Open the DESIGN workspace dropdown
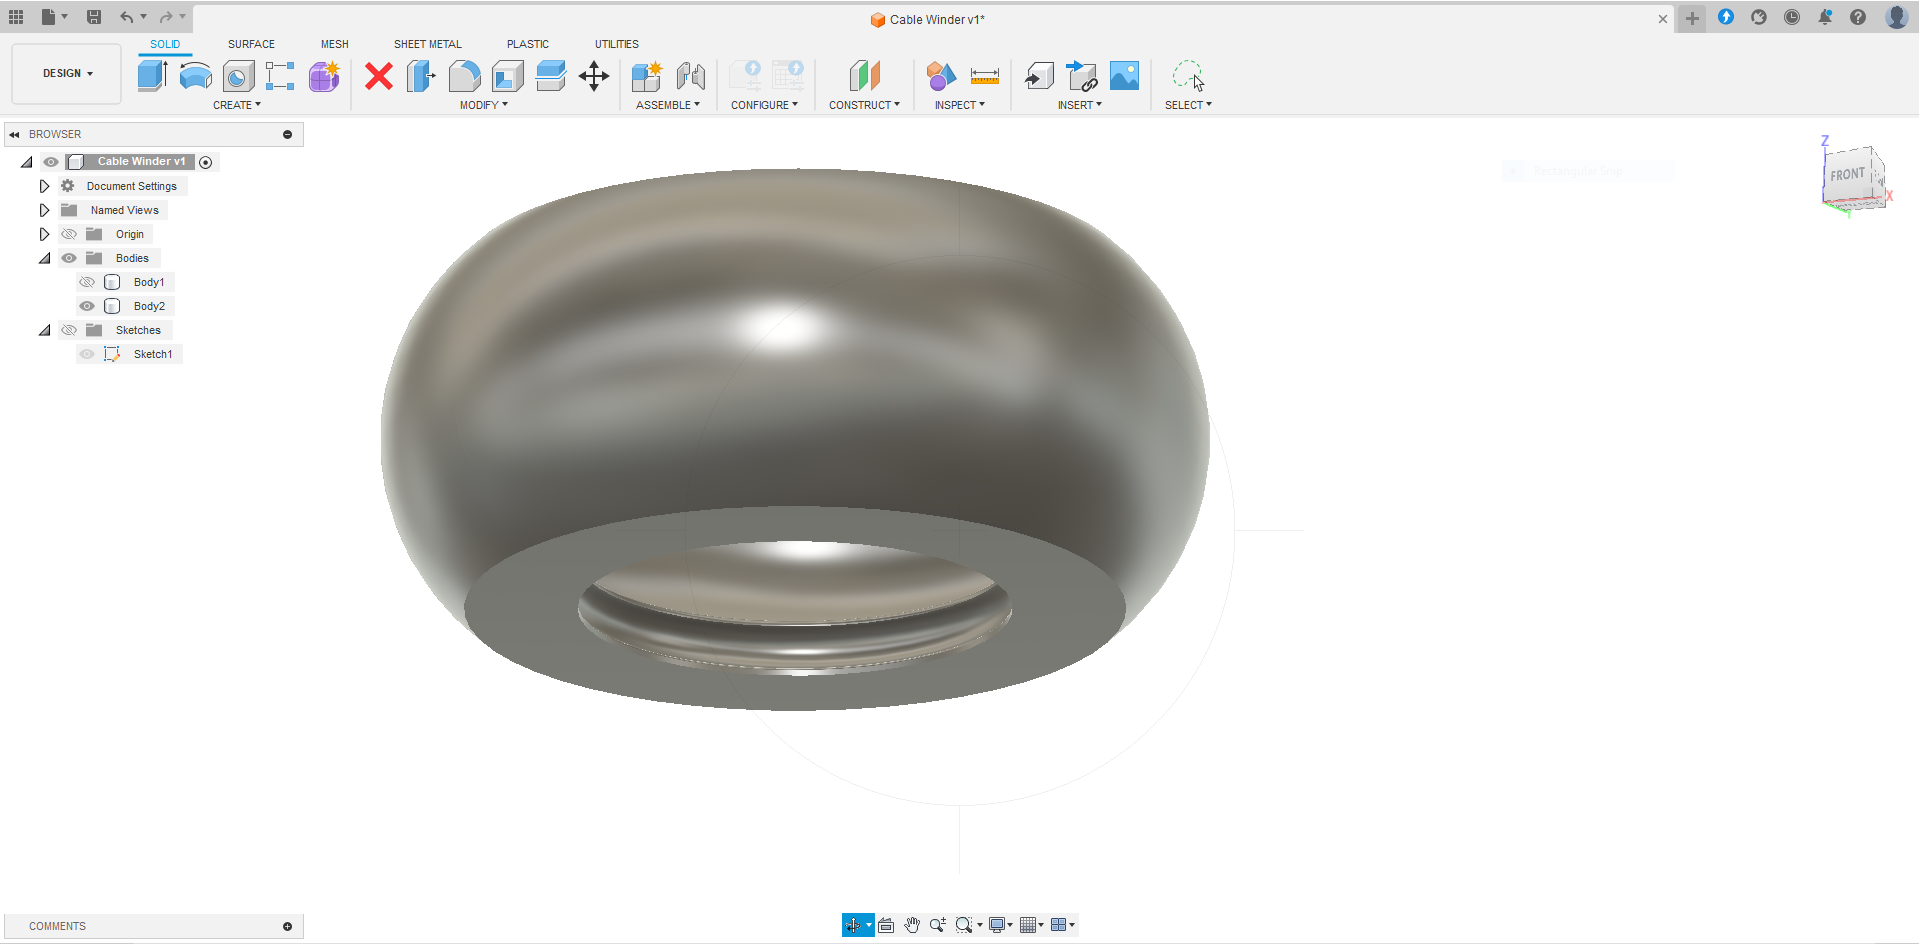This screenshot has height=944, width=1919. [67, 74]
